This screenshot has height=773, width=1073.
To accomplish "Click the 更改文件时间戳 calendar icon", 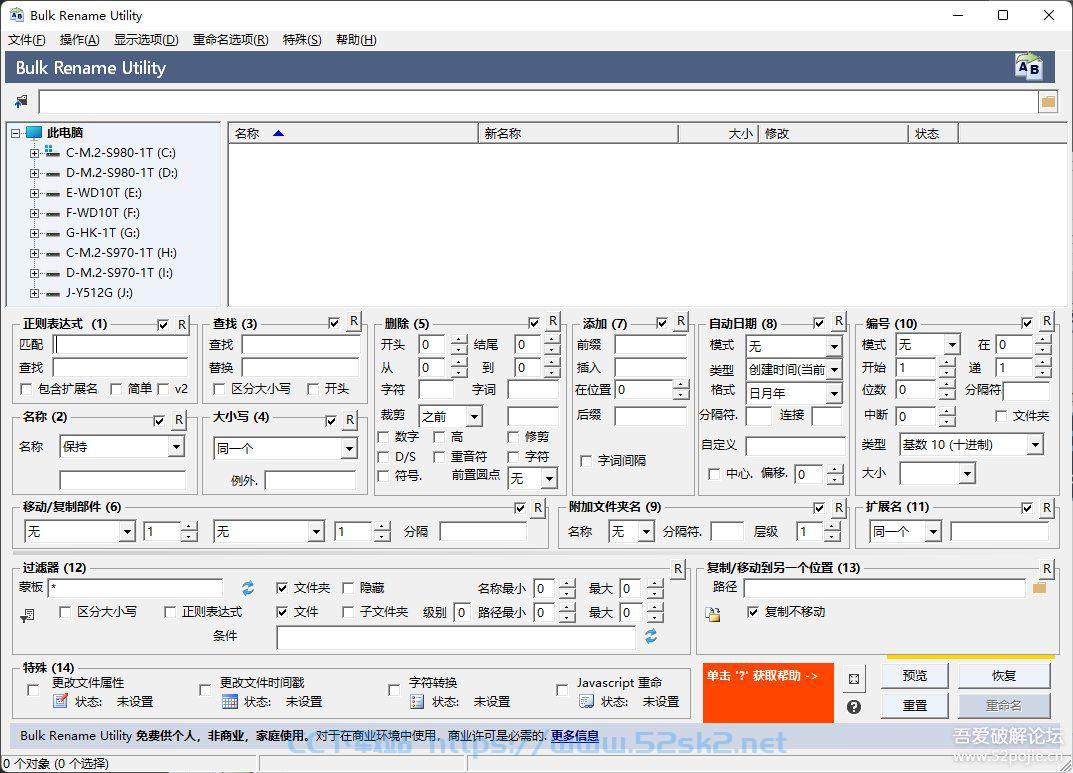I will pos(229,701).
